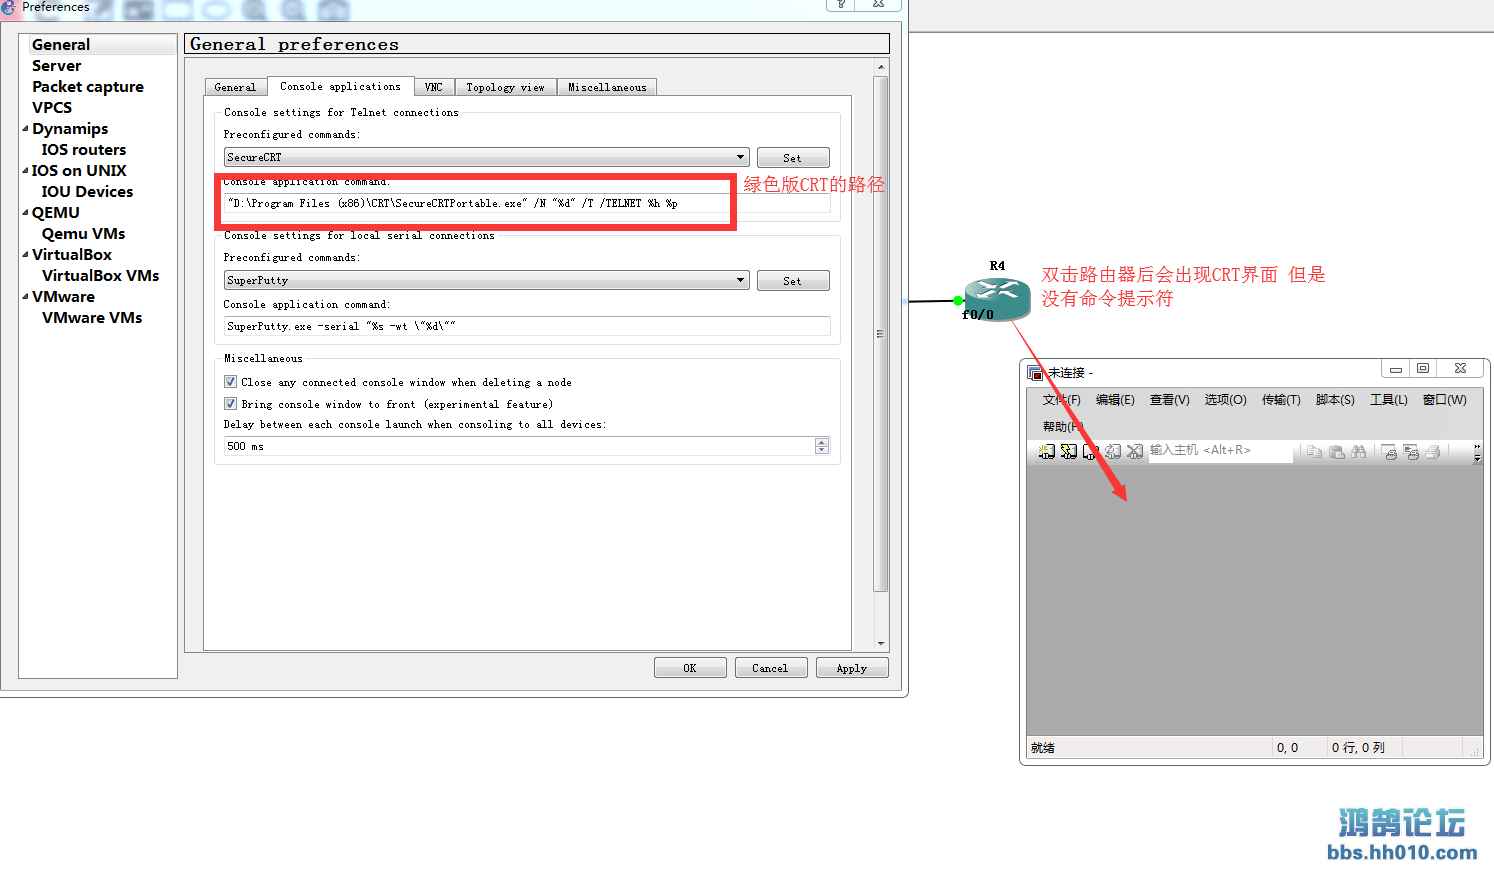Viewport: 1494px width, 880px height.
Task: Click the Telnet console application command field
Action: 527,203
